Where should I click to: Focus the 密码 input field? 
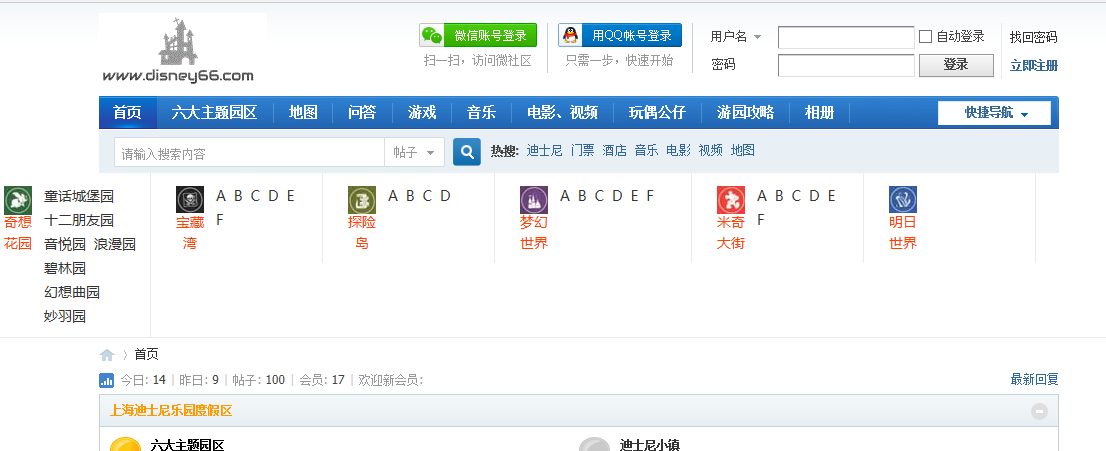click(846, 65)
